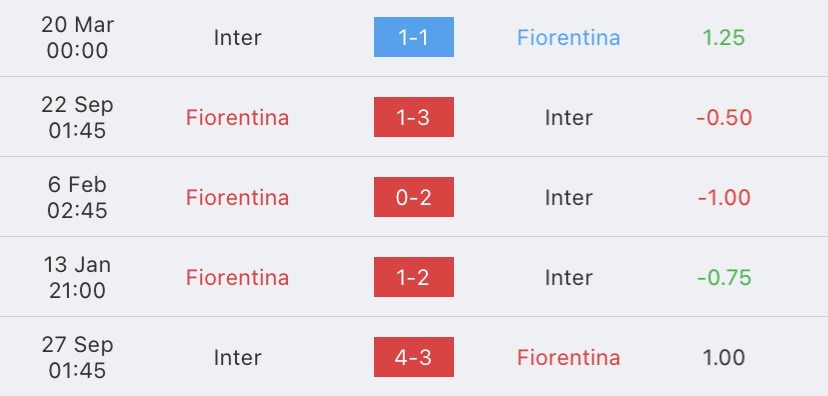Click the -0.50 handicap value
The image size is (828, 396).
click(x=724, y=117)
